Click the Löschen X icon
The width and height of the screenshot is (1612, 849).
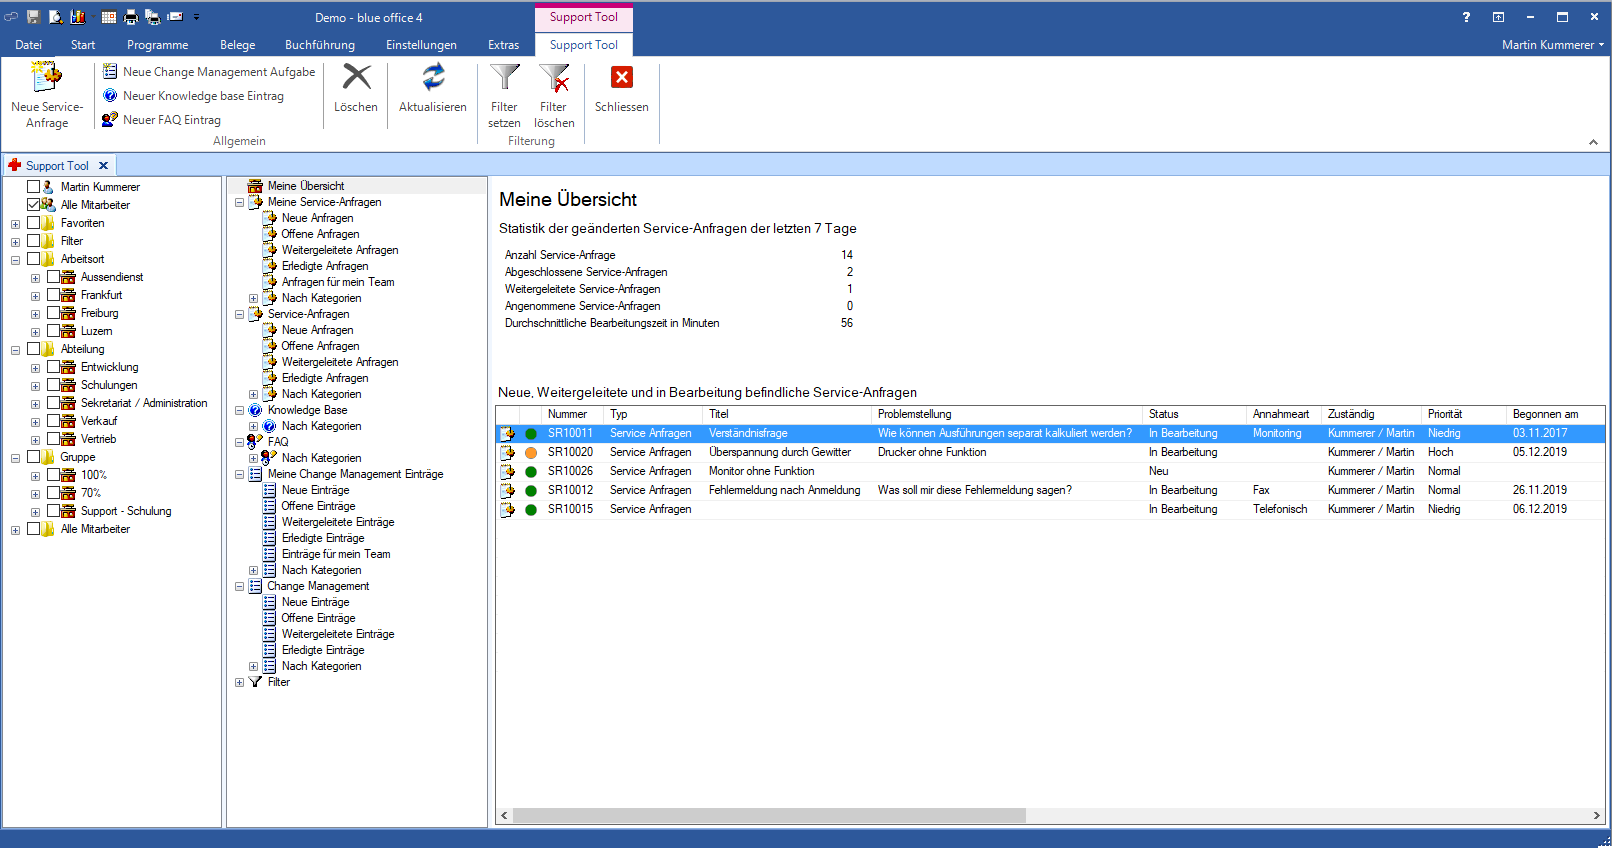pyautogui.click(x=356, y=77)
